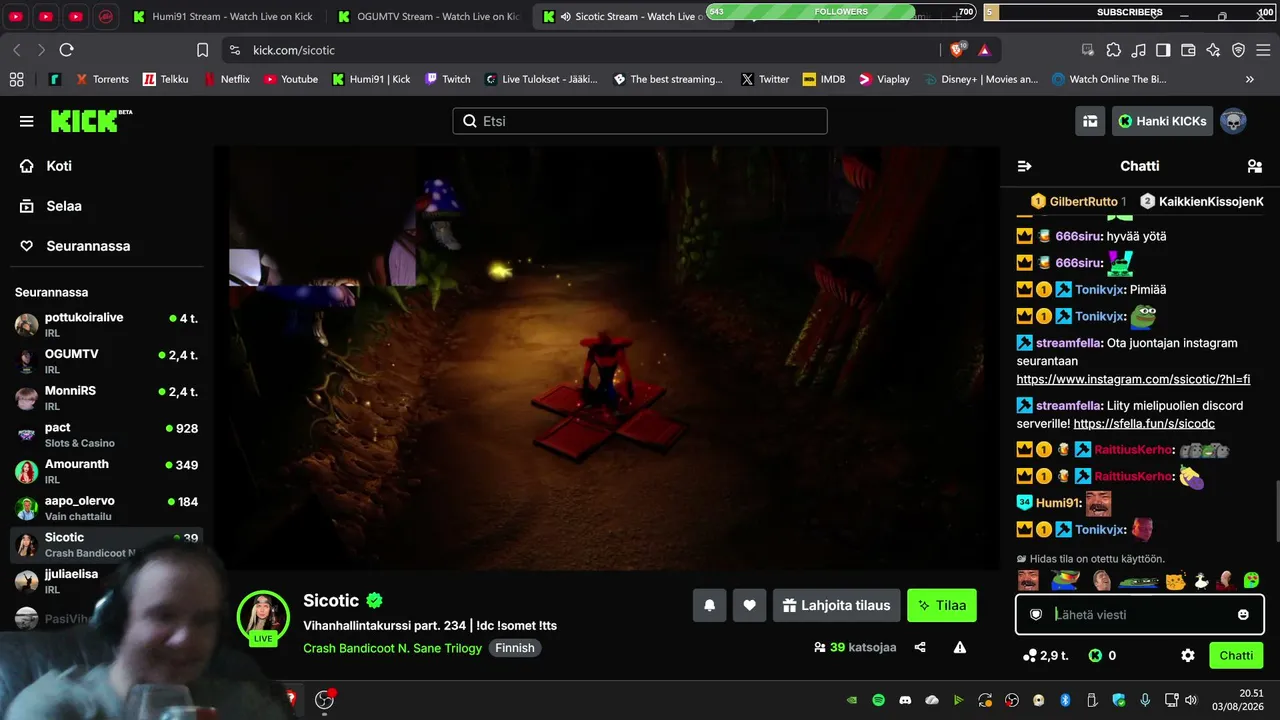Viewport: 1280px width, 720px height.
Task: Click the Lähetä viesti chat input
Action: click(1140, 614)
